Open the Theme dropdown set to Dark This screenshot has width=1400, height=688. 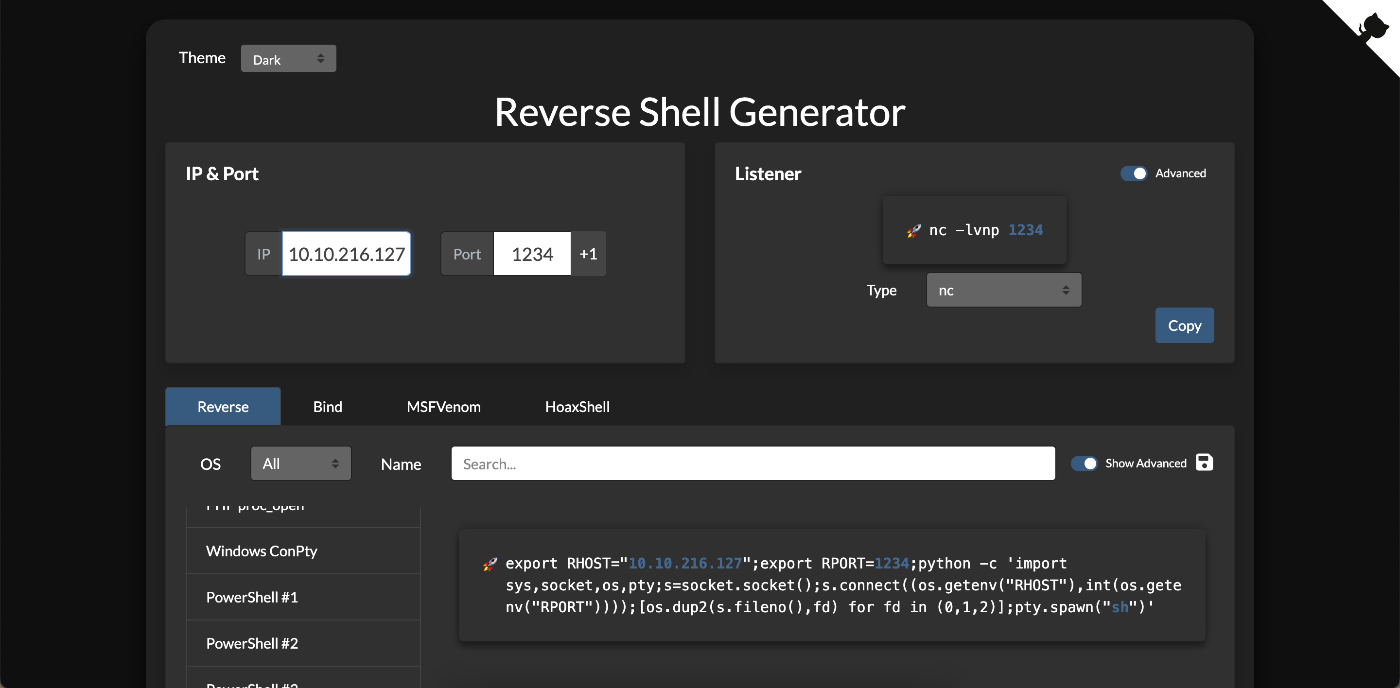point(288,59)
